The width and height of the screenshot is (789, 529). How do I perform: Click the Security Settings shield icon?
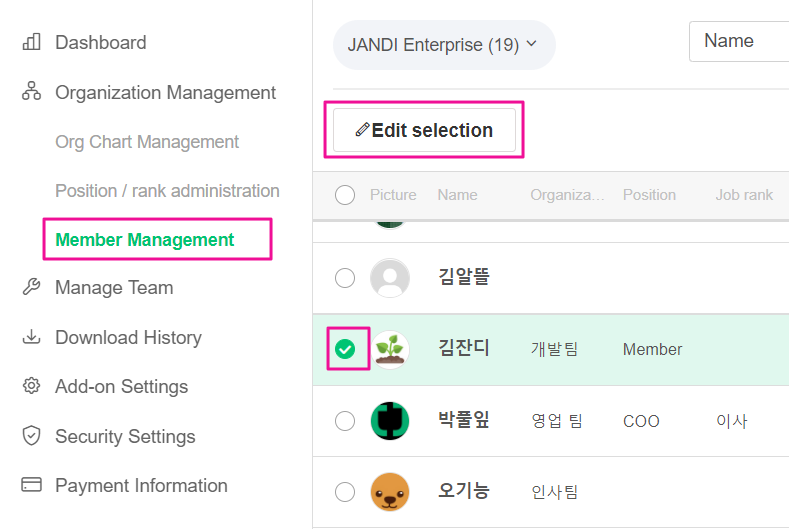[x=31, y=436]
